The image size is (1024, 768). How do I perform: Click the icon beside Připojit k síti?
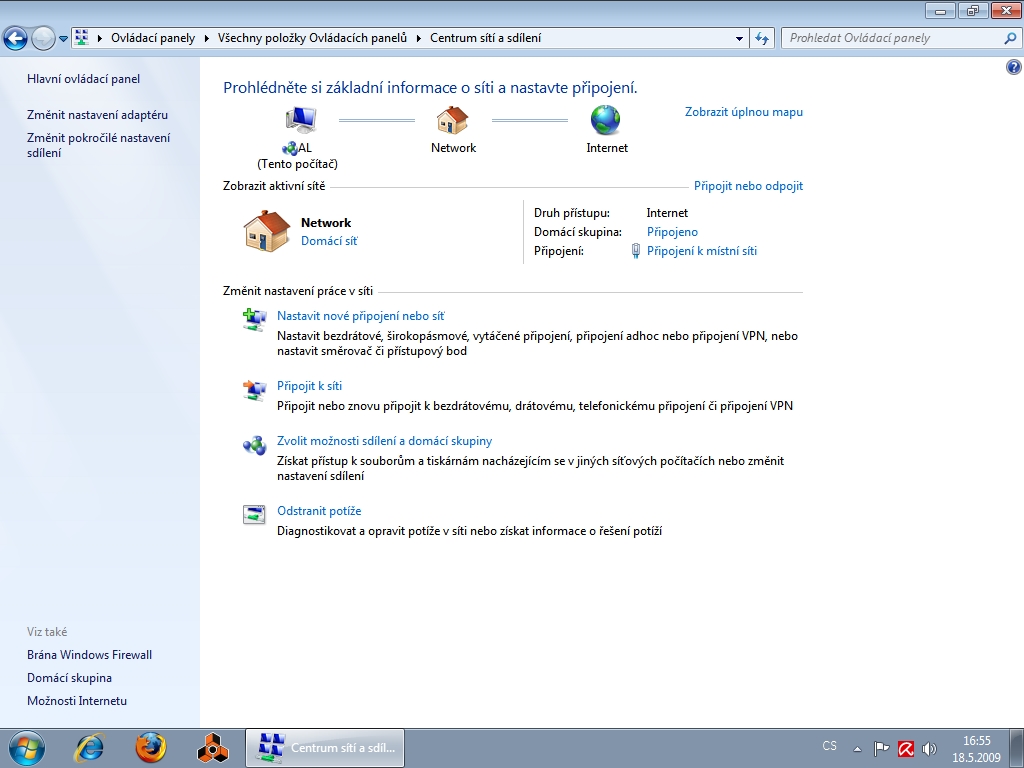254,390
